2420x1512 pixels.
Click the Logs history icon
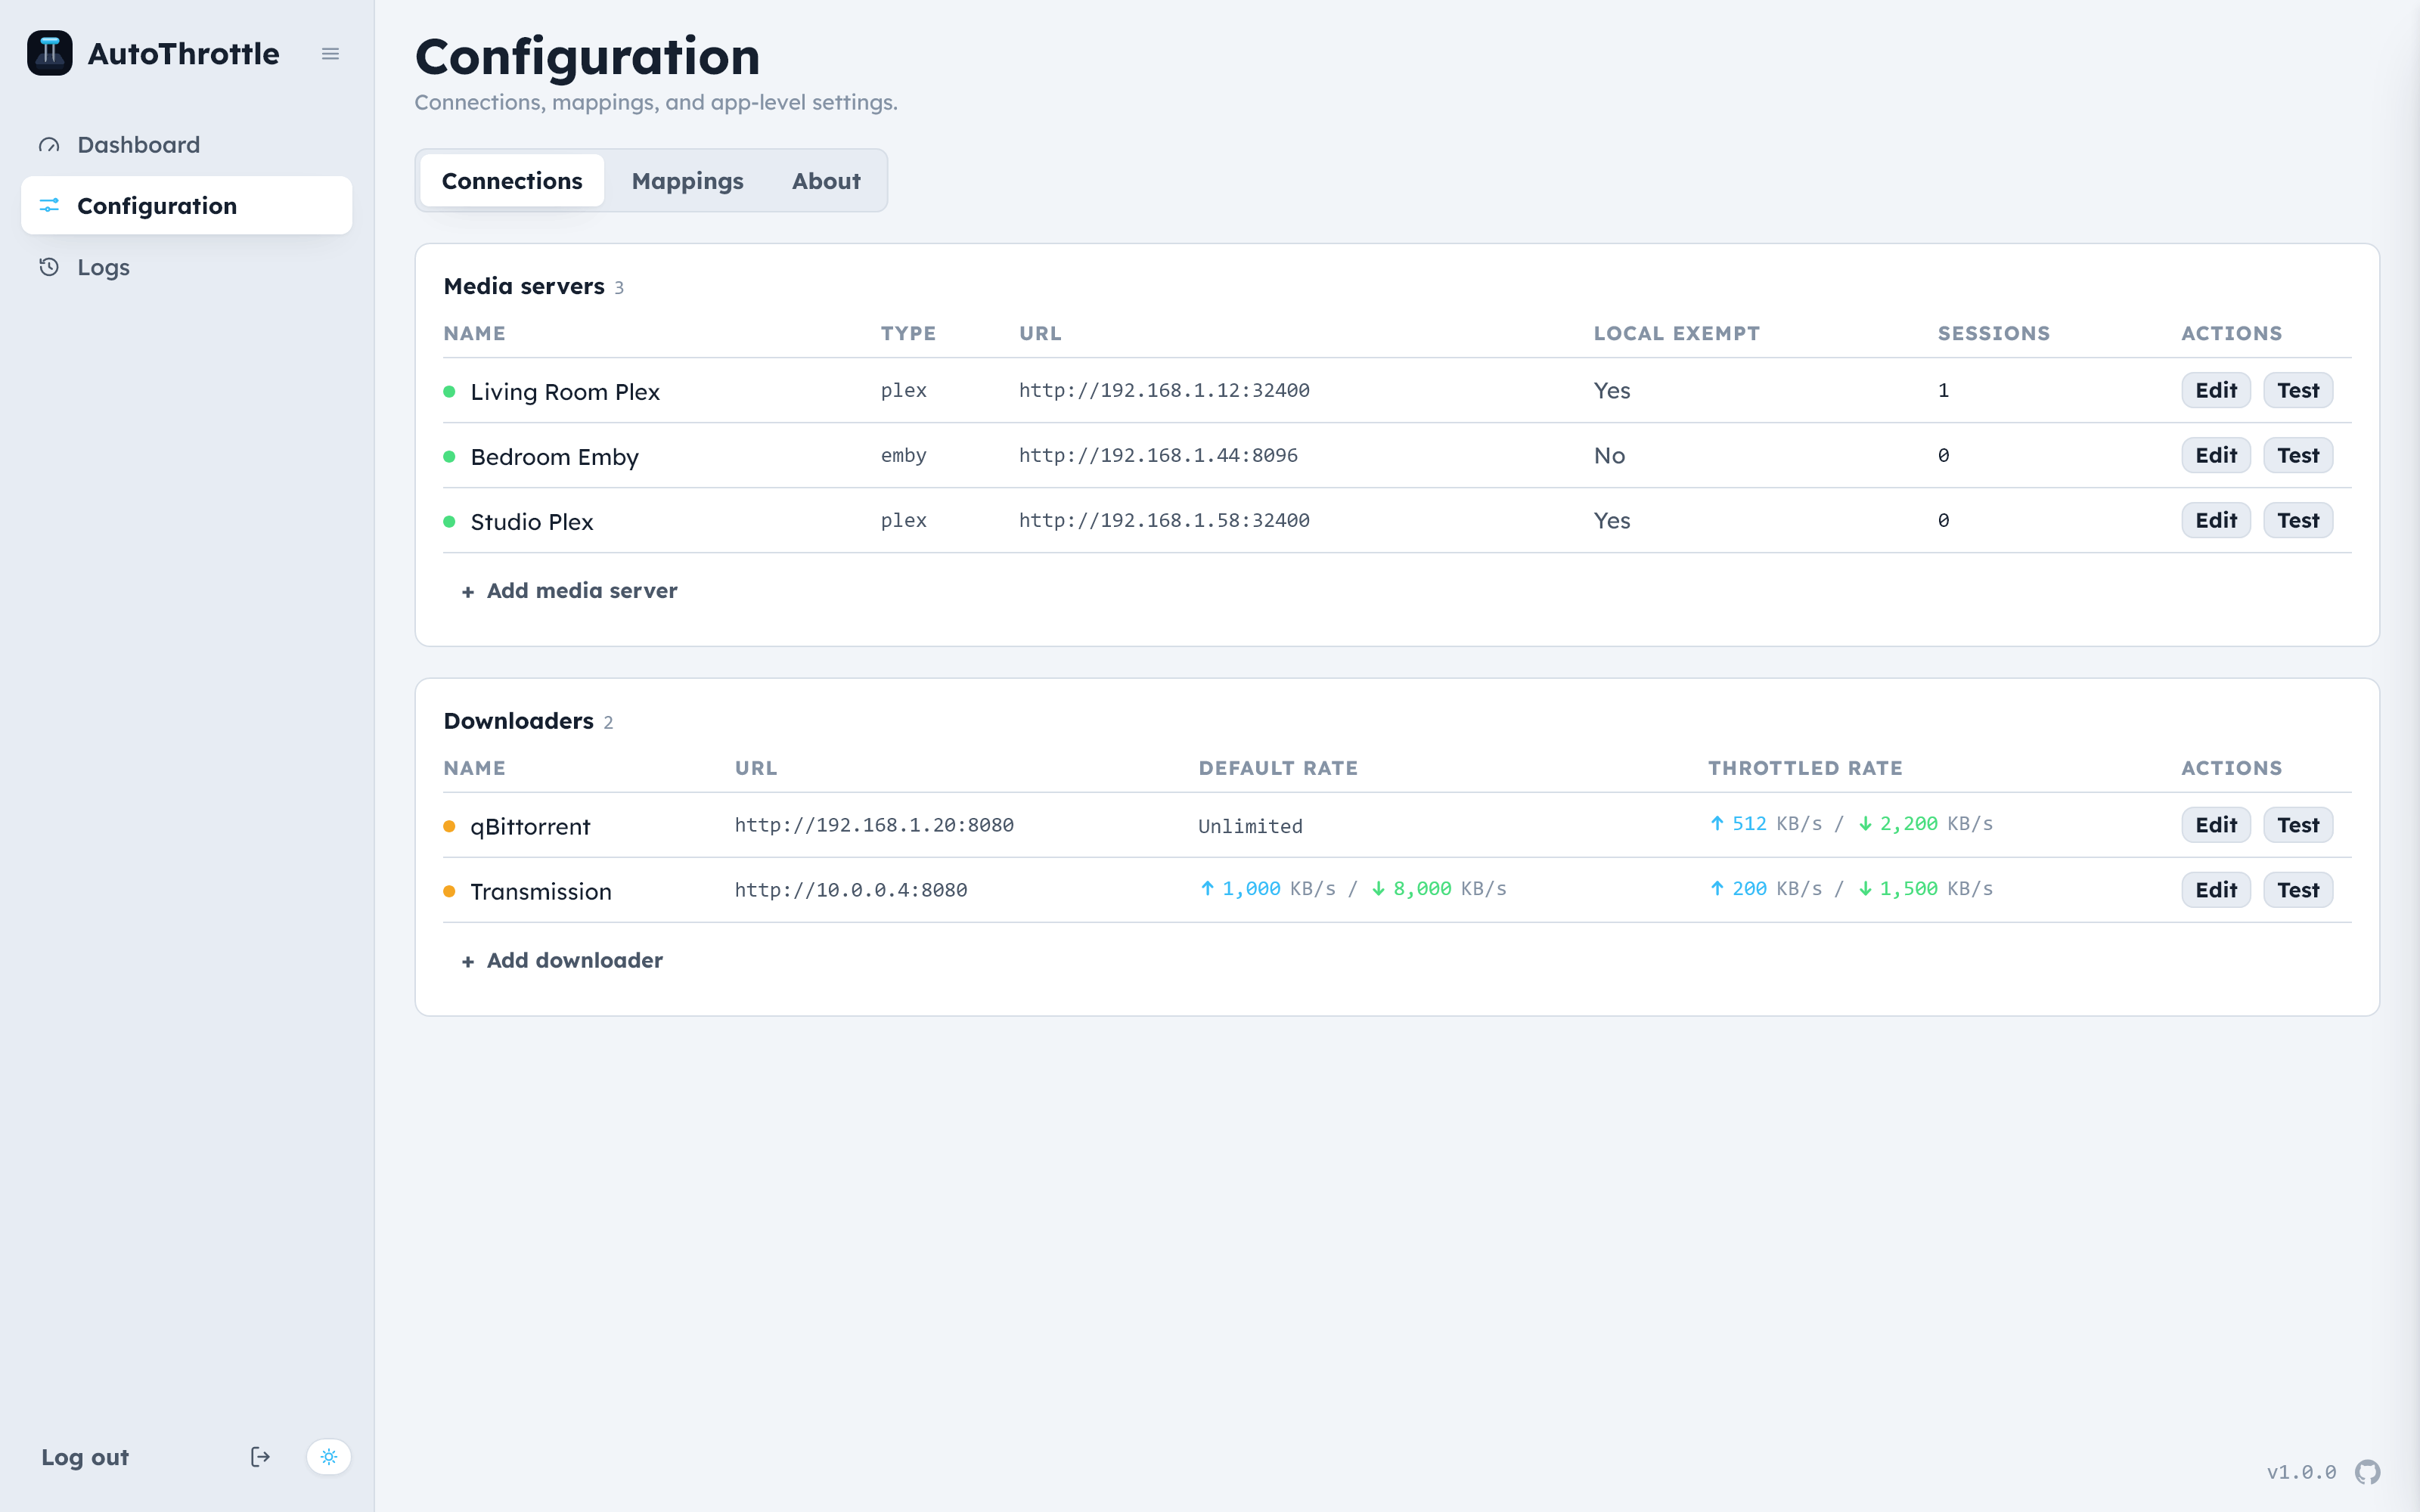coord(49,267)
